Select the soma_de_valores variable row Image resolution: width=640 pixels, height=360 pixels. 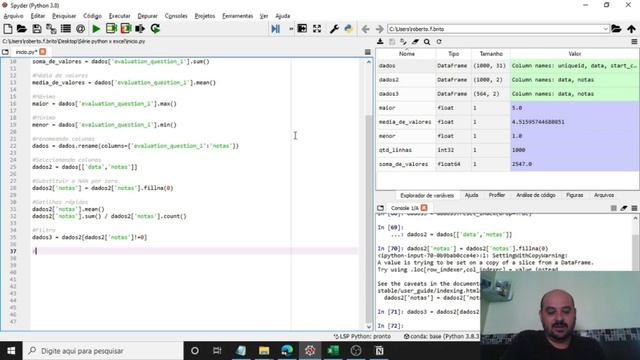point(507,164)
